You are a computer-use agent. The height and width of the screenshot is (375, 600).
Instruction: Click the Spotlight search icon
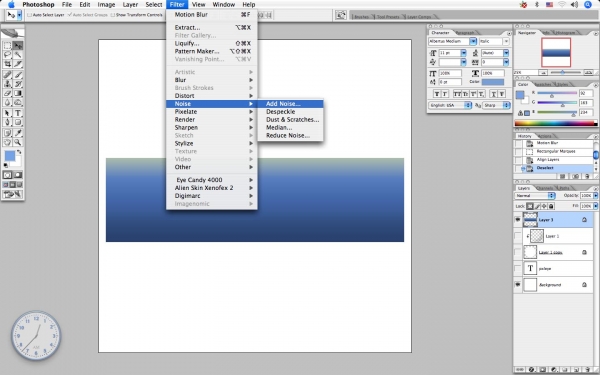(x=588, y=5)
